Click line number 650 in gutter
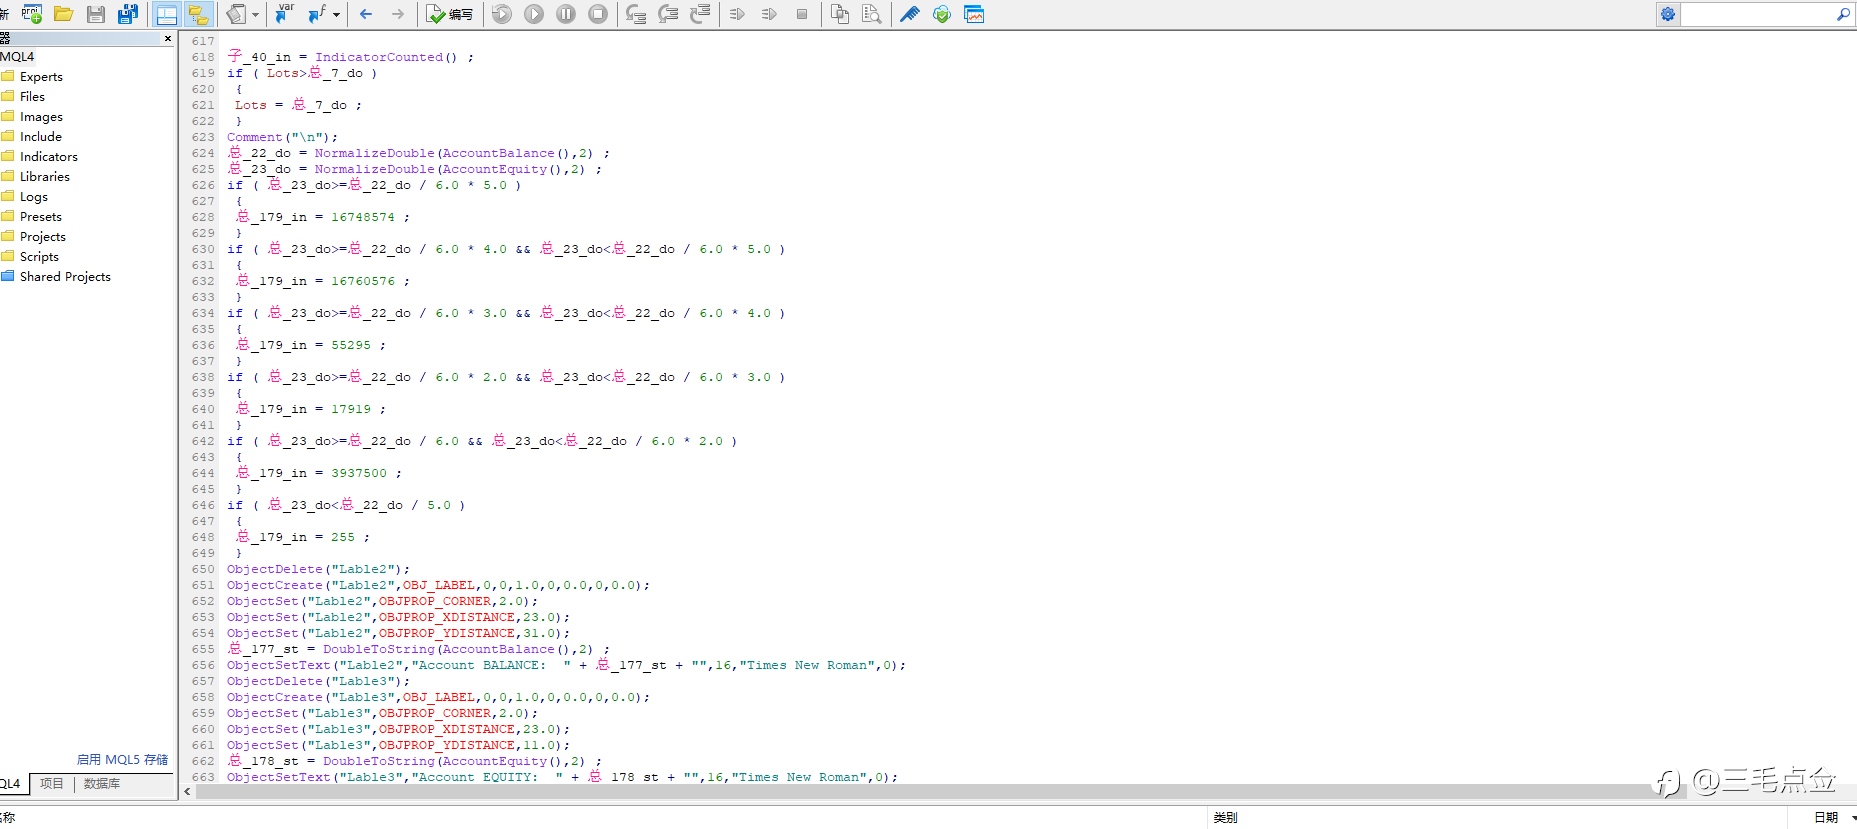1857x829 pixels. [x=203, y=569]
